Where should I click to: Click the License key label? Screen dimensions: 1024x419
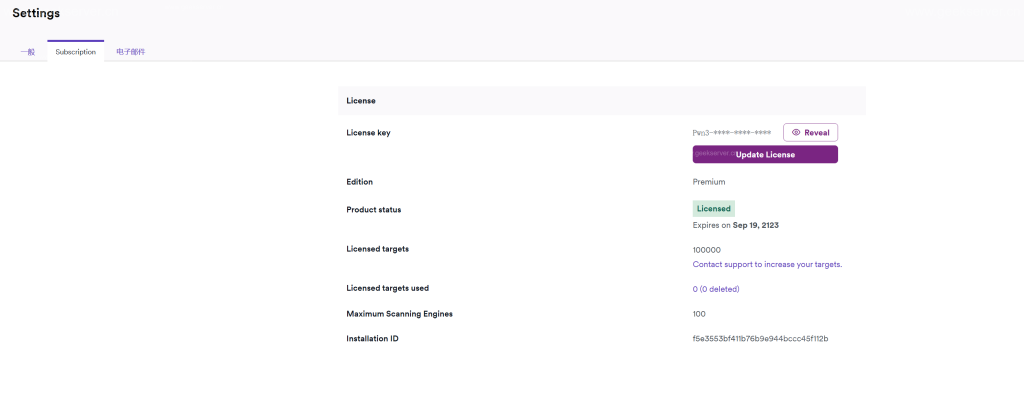[x=368, y=132]
